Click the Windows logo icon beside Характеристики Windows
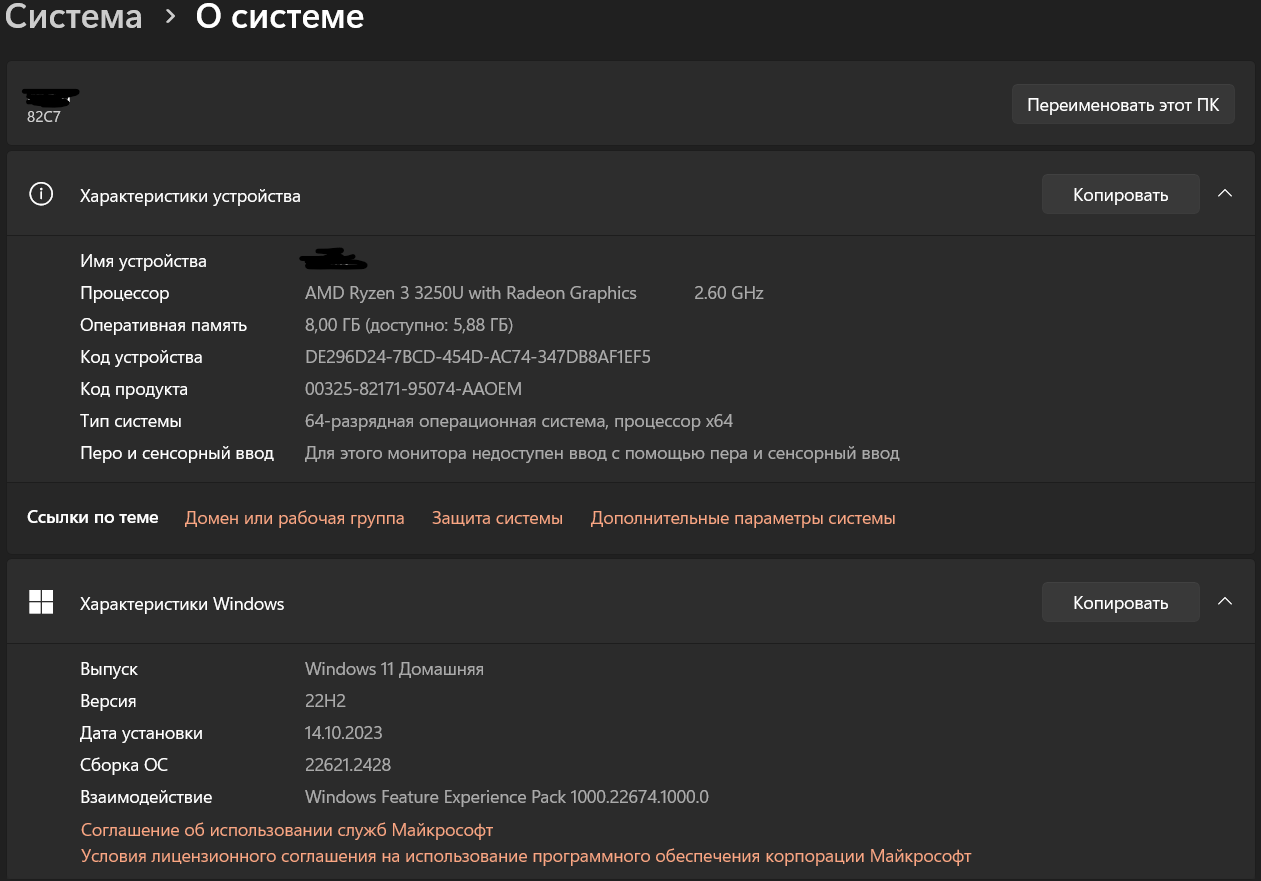Viewport: 1261px width, 881px height. 41,602
